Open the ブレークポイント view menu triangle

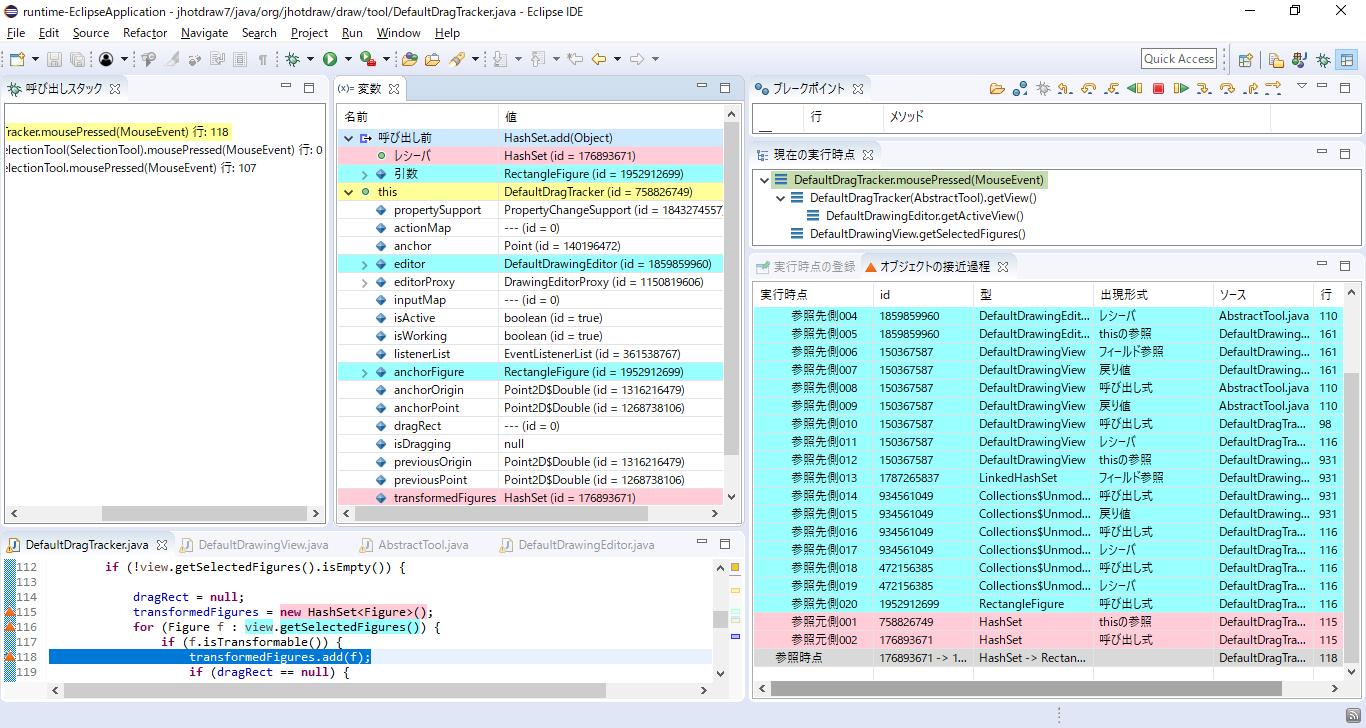pyautogui.click(x=1302, y=86)
